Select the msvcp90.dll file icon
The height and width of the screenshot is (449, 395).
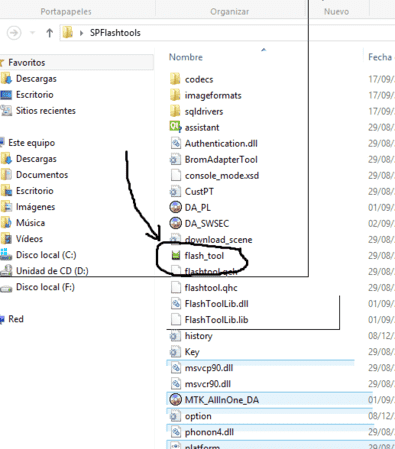point(175,368)
